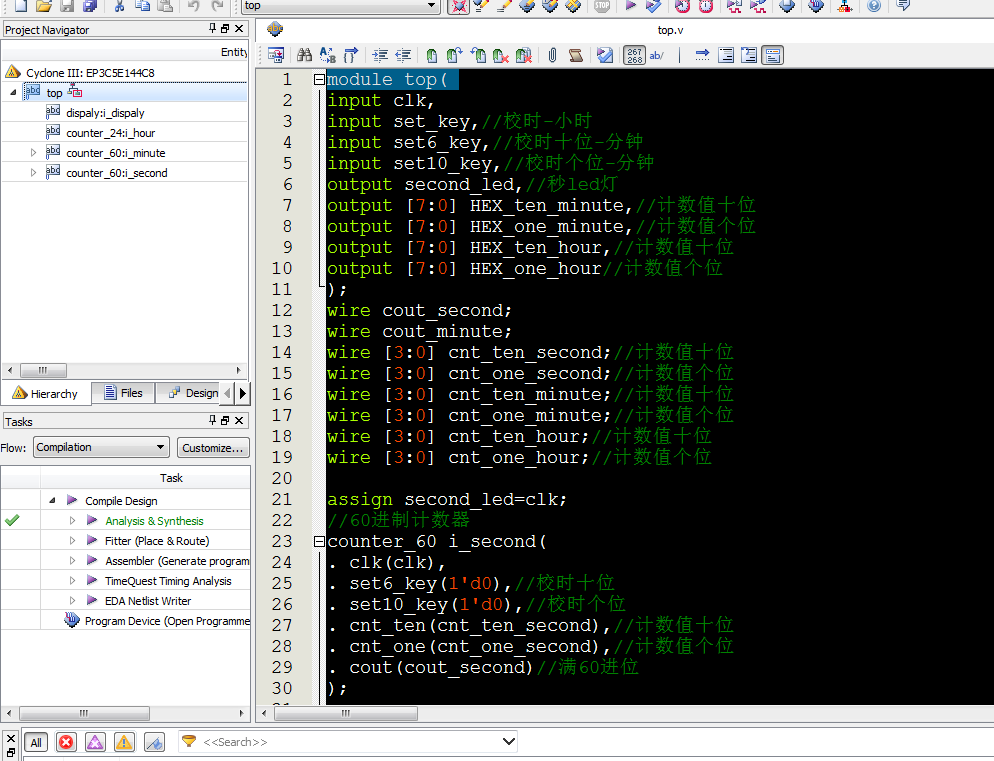Expand EDA Netlist Writer task
Image resolution: width=994 pixels, height=761 pixels.
[72, 601]
